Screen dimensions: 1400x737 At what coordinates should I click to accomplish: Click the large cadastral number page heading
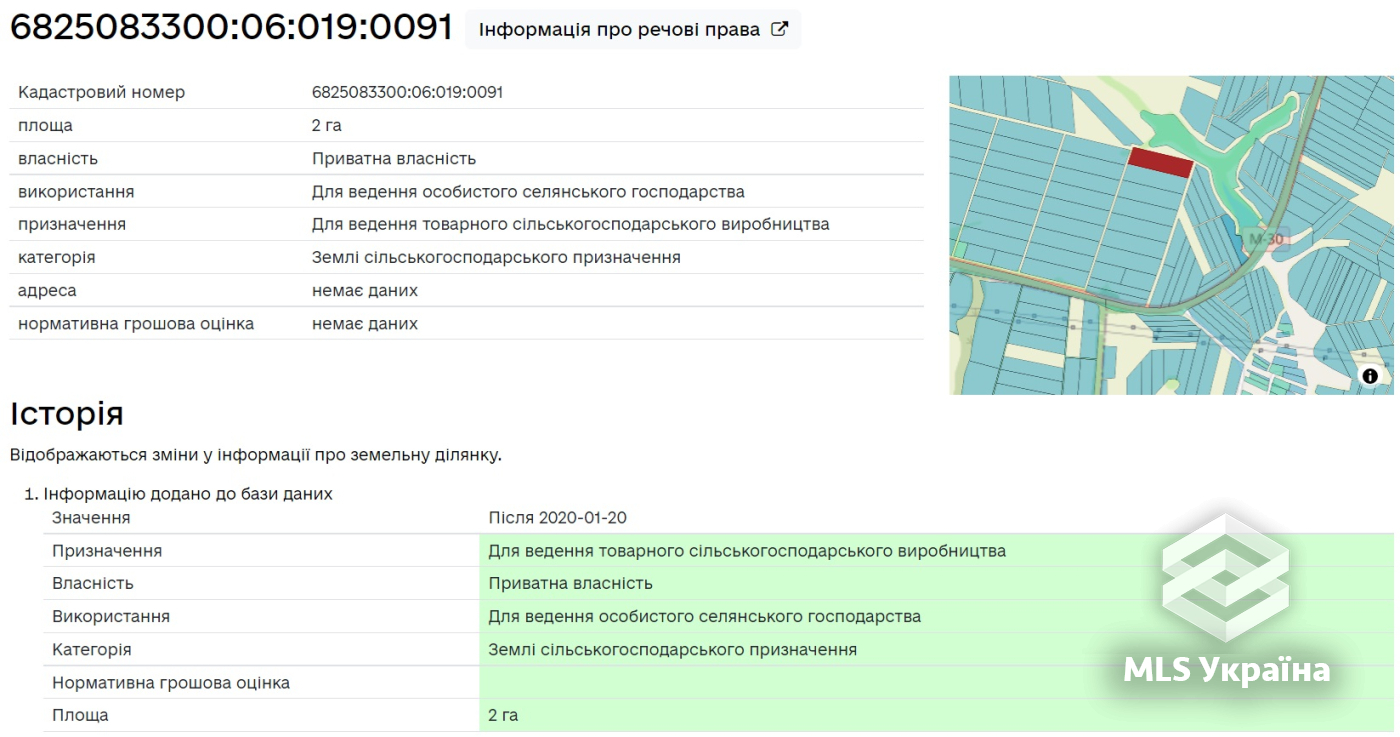pyautogui.click(x=231, y=28)
